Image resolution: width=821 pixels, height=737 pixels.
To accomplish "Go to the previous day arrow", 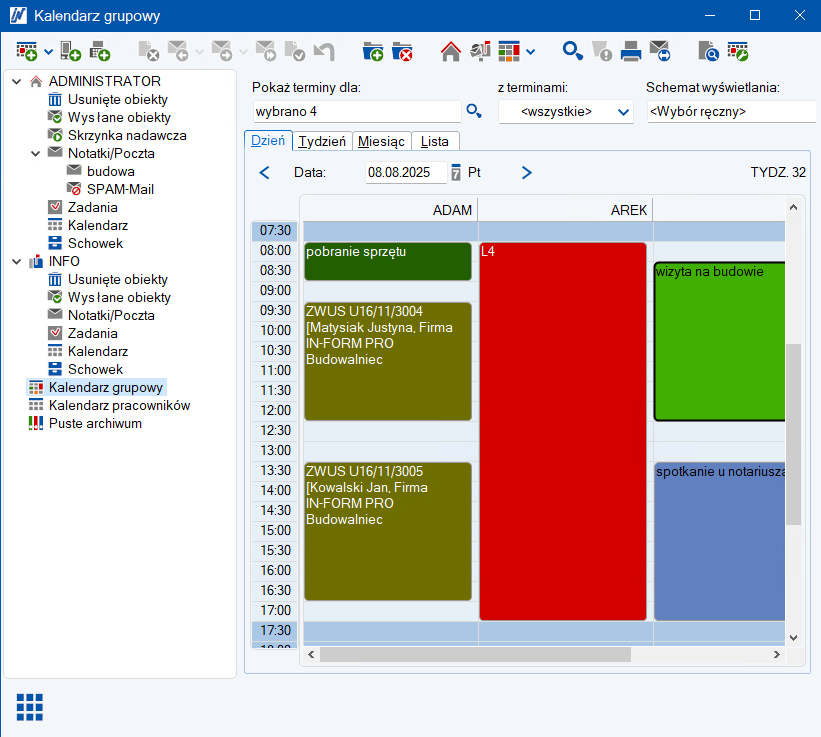I will (x=264, y=173).
